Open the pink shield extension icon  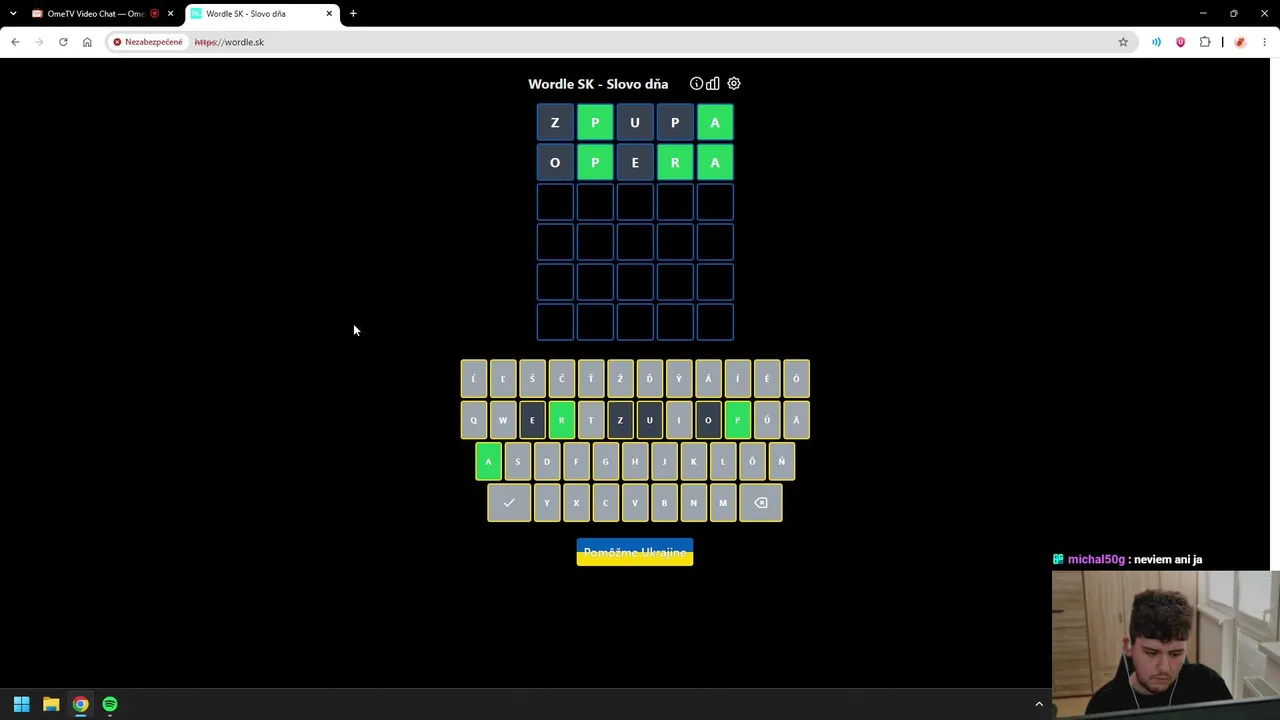point(1180,42)
